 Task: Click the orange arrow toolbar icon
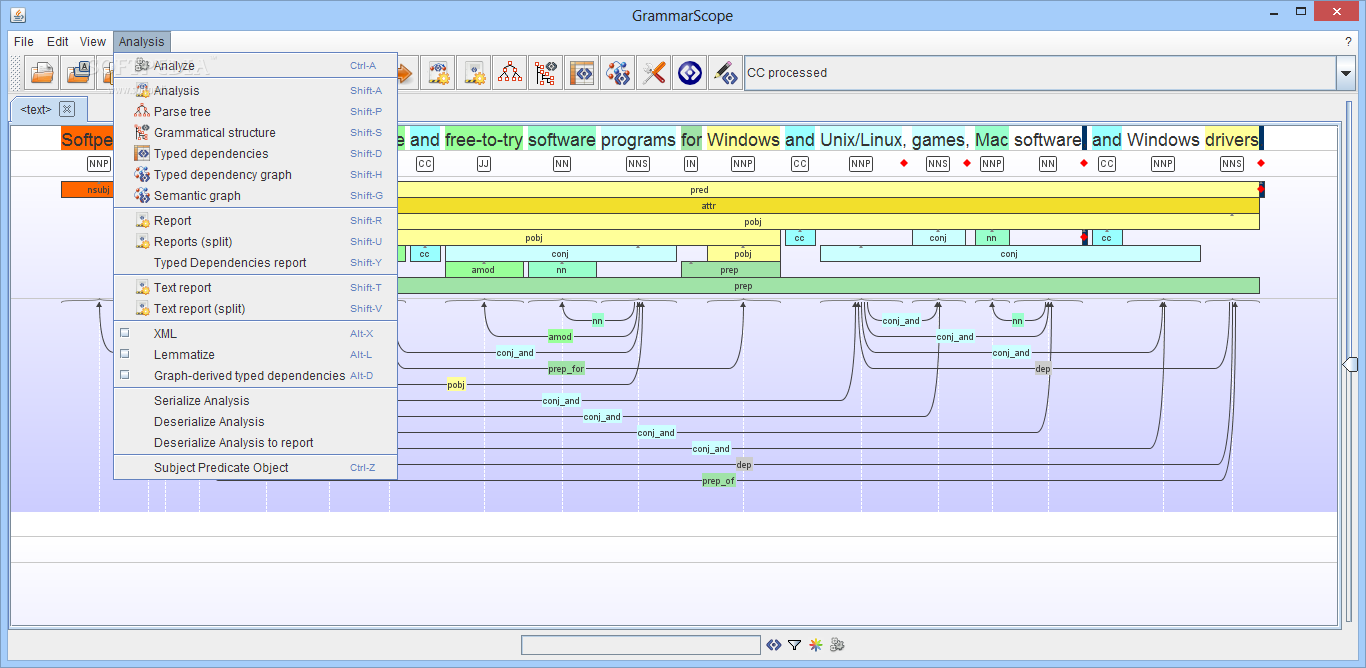(404, 73)
